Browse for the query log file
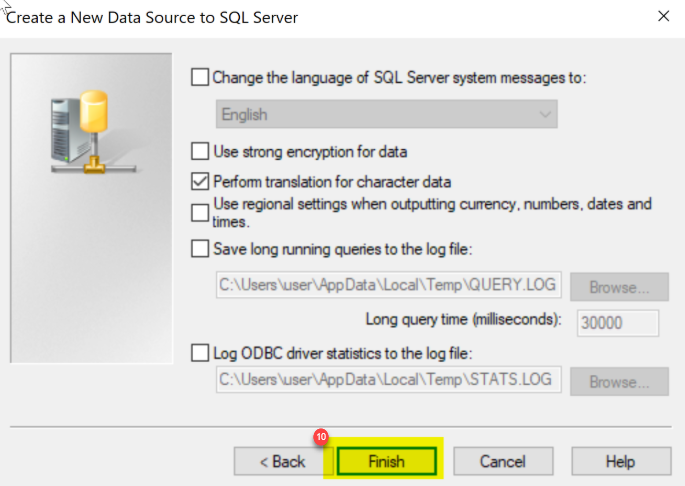685x486 pixels. click(619, 287)
